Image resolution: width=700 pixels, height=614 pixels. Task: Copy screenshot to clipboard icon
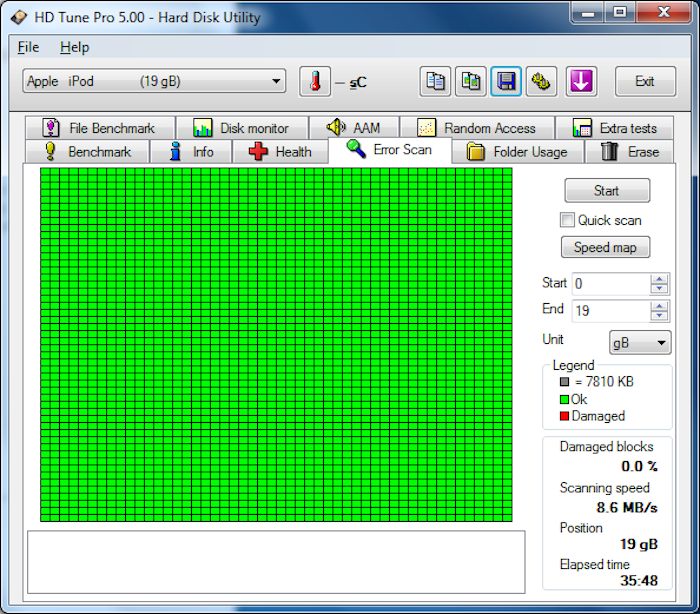point(471,81)
